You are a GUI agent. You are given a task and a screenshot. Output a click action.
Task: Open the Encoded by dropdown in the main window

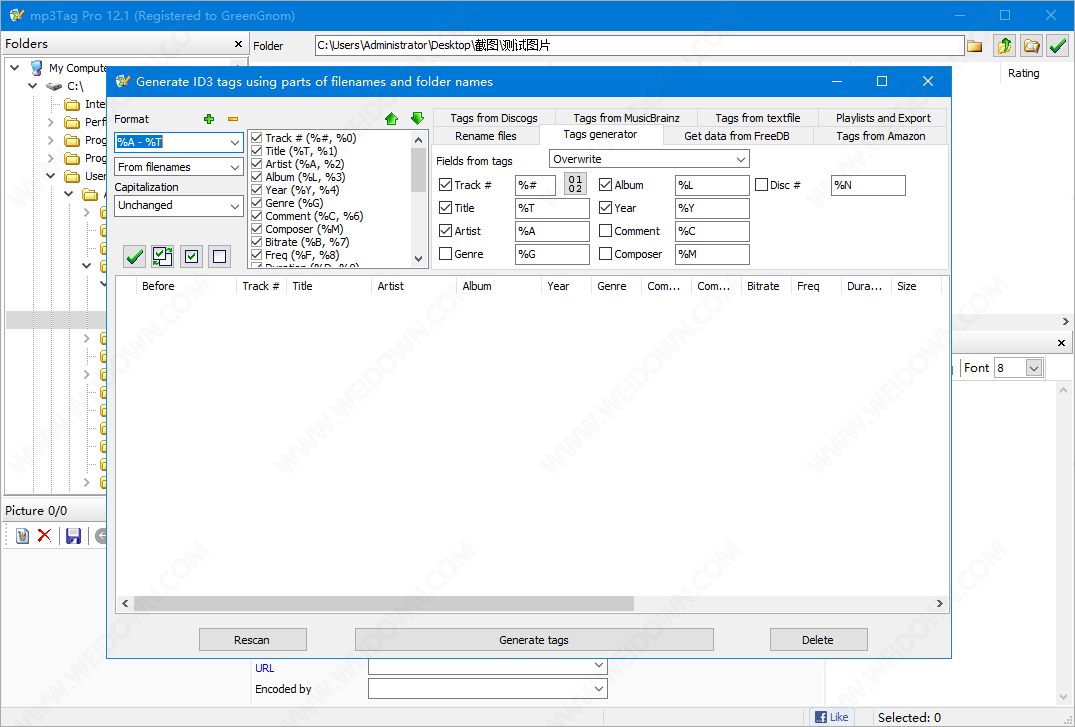pyautogui.click(x=599, y=689)
